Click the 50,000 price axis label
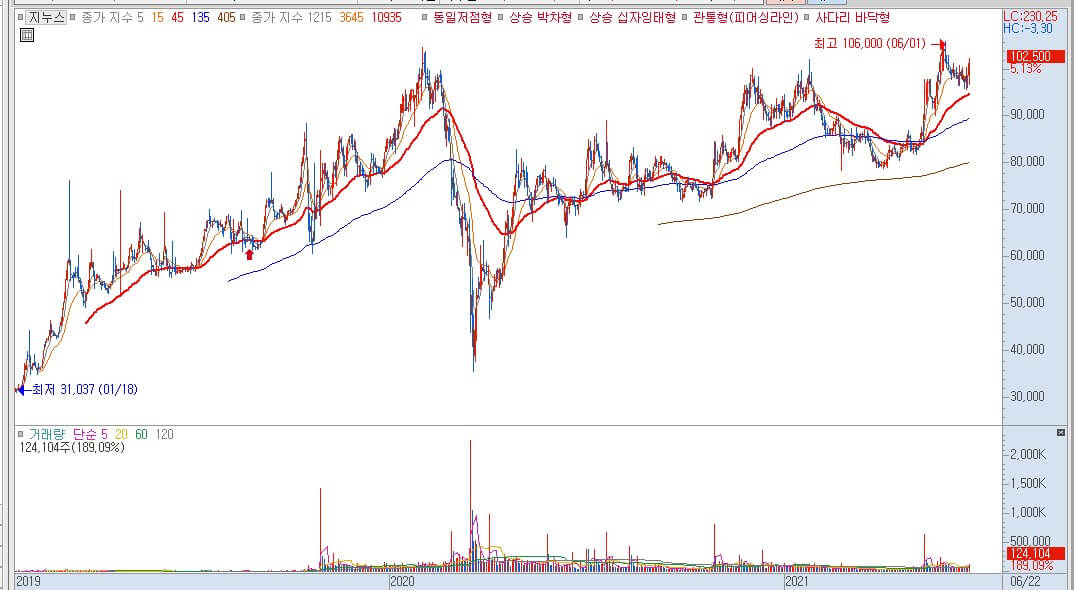 point(1027,302)
